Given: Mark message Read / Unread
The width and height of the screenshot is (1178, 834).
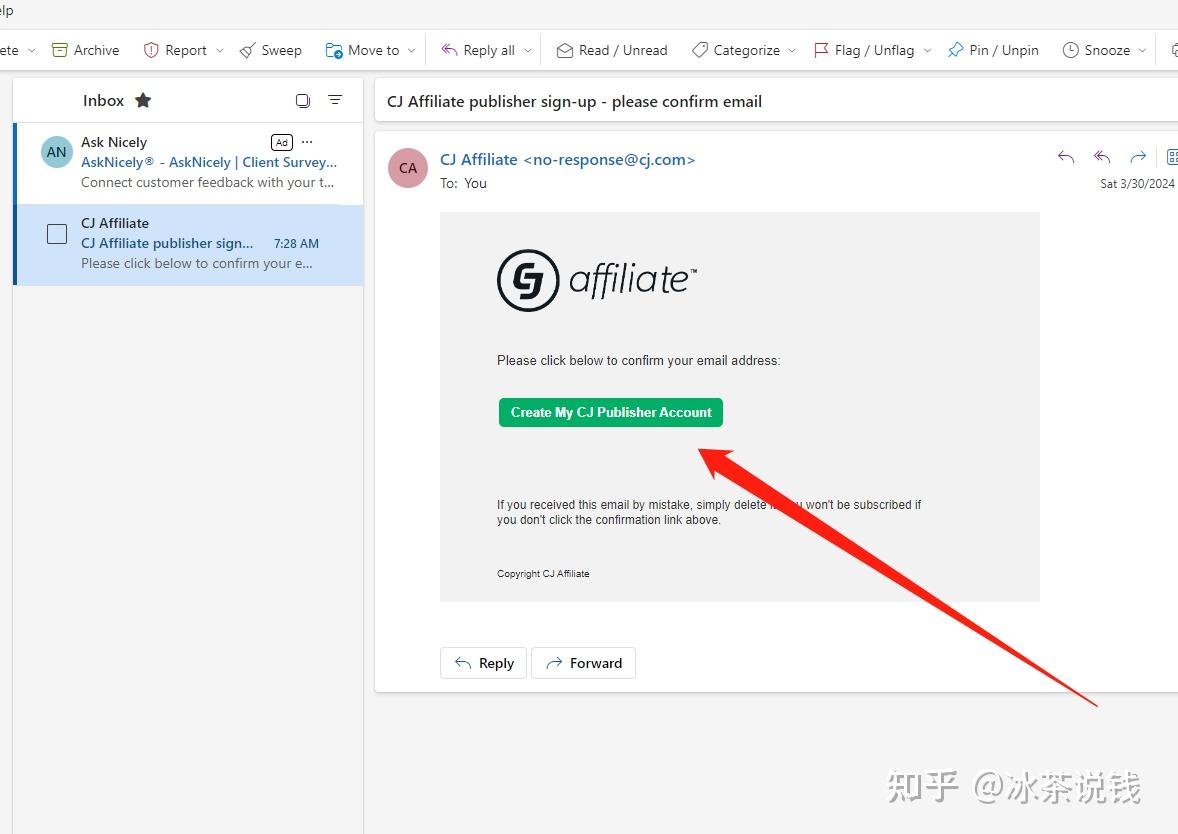Looking at the screenshot, I should (612, 50).
